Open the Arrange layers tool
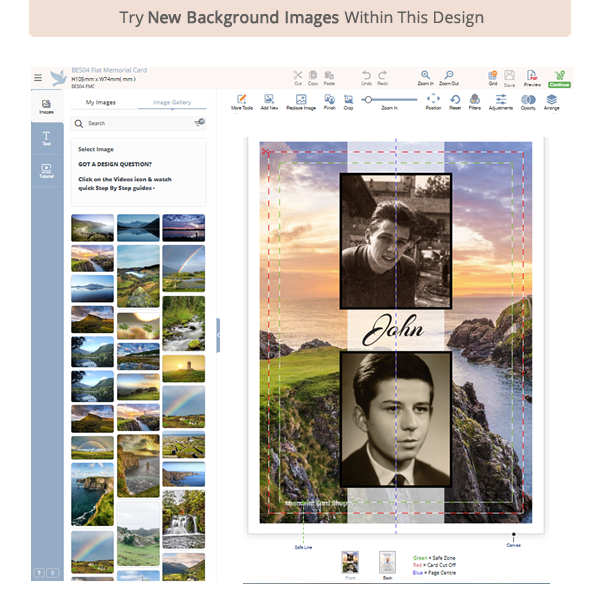The image size is (600, 600). click(x=551, y=101)
